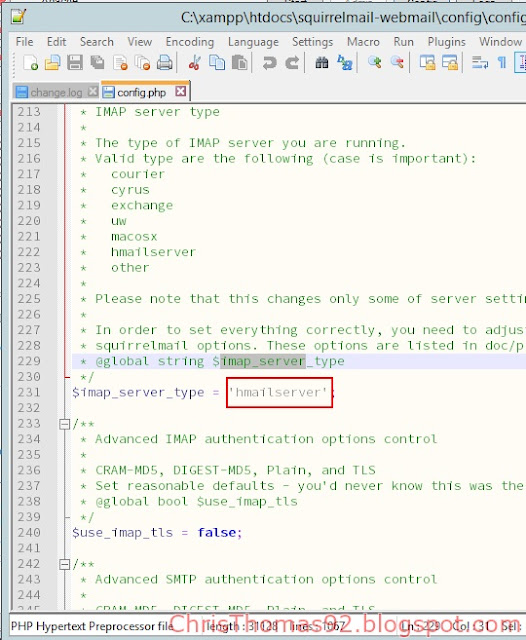This screenshot has width=526, height=640.
Task: Undo the last action
Action: pyautogui.click(x=269, y=63)
